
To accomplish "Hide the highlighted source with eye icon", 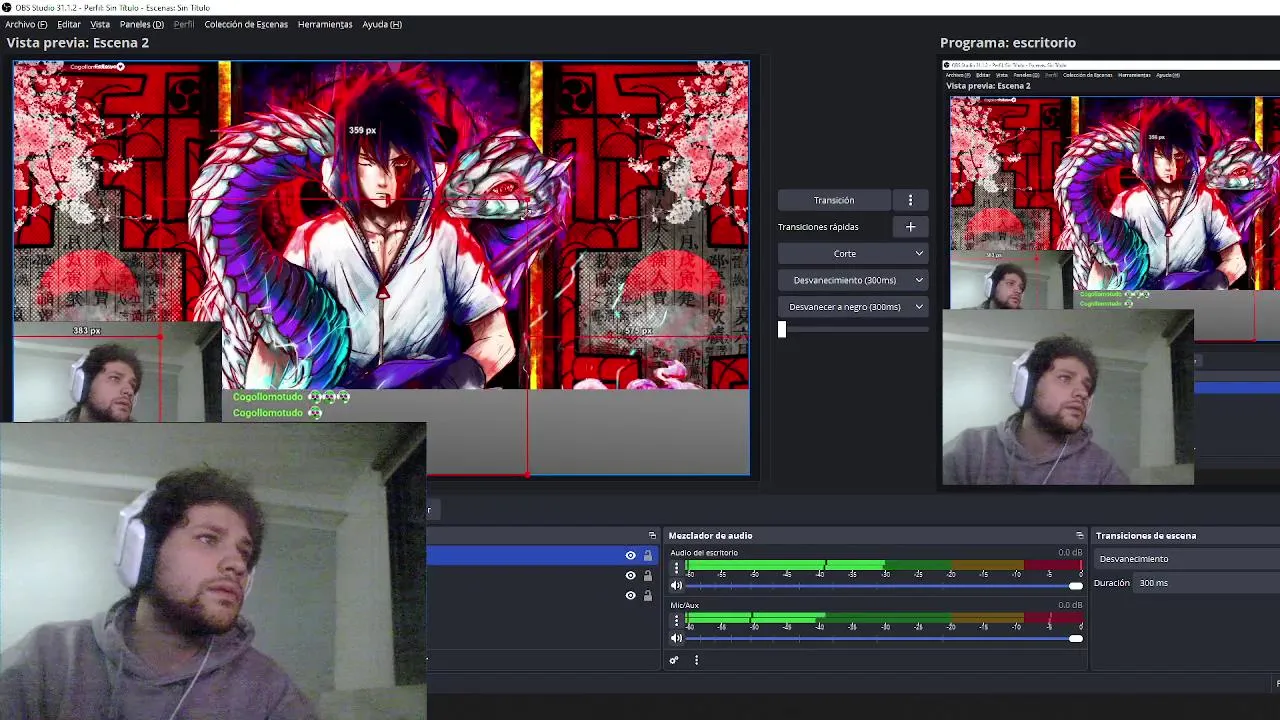I will (x=630, y=555).
